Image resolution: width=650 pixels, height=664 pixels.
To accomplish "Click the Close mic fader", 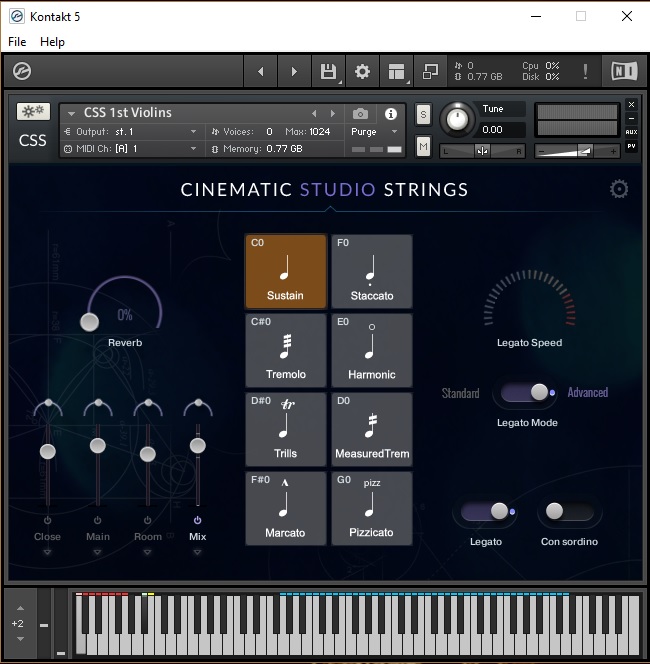I will 47,452.
